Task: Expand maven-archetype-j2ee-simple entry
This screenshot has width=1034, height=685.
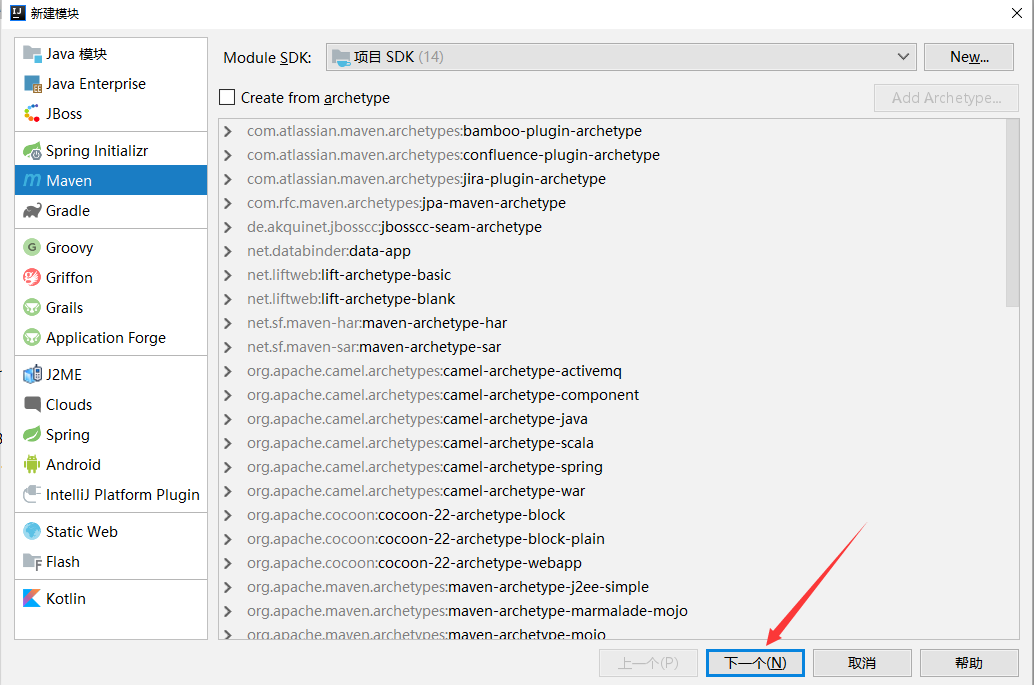Action: 228,587
